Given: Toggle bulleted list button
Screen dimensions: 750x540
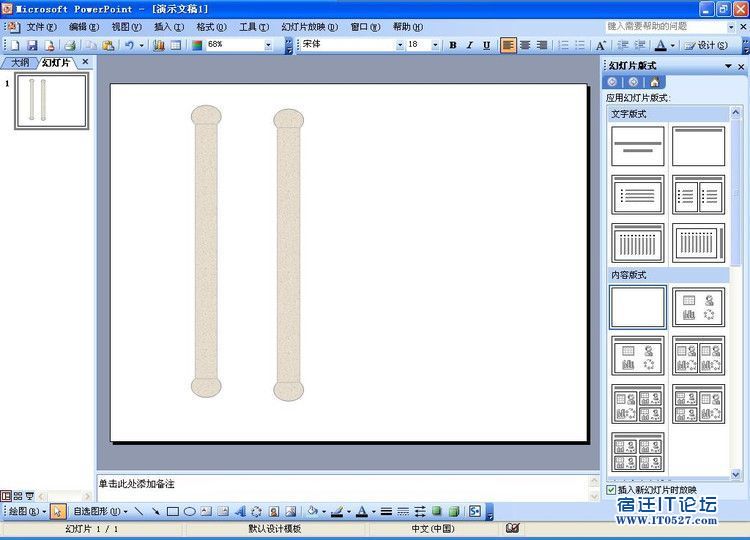Looking at the screenshot, I should pyautogui.click(x=580, y=45).
